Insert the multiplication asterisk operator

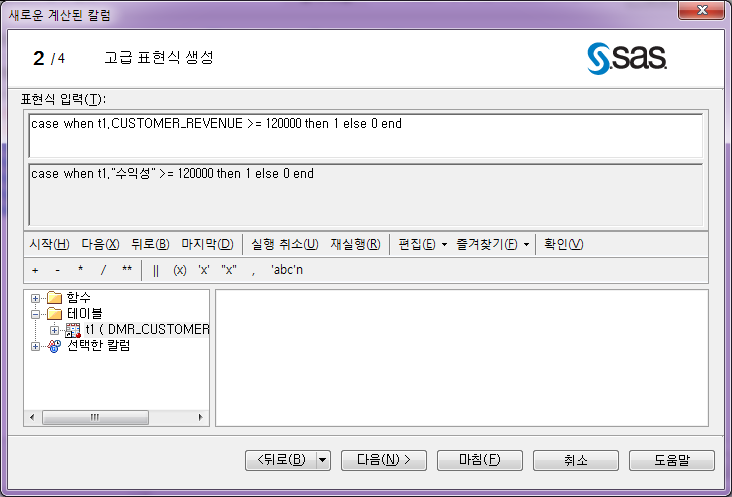click(x=80, y=269)
